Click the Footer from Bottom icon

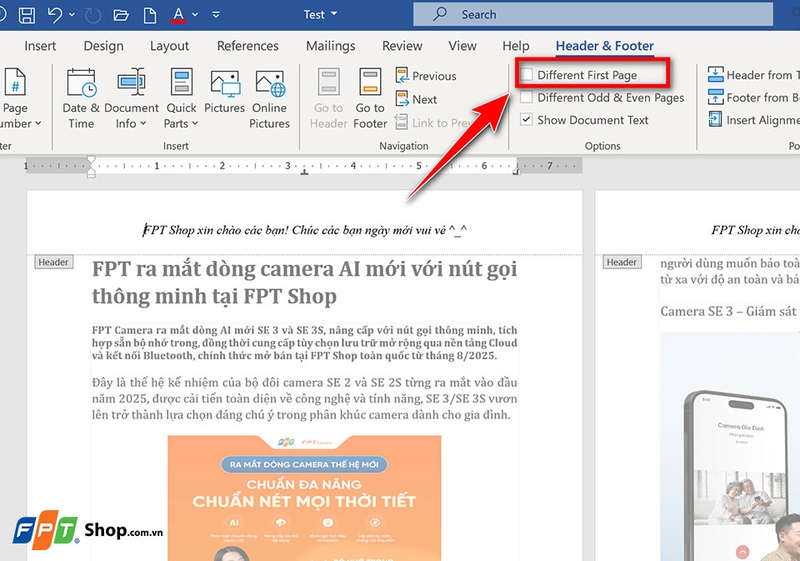pos(715,97)
